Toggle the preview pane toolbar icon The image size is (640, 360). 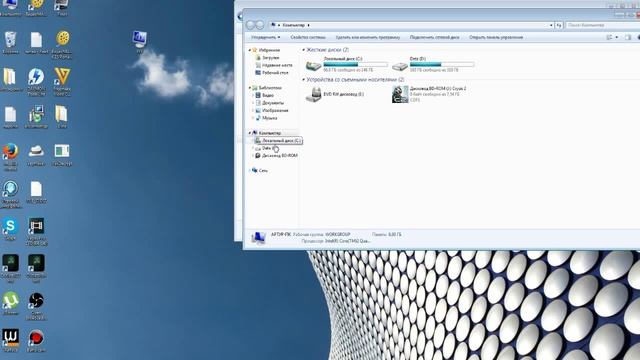(628, 37)
